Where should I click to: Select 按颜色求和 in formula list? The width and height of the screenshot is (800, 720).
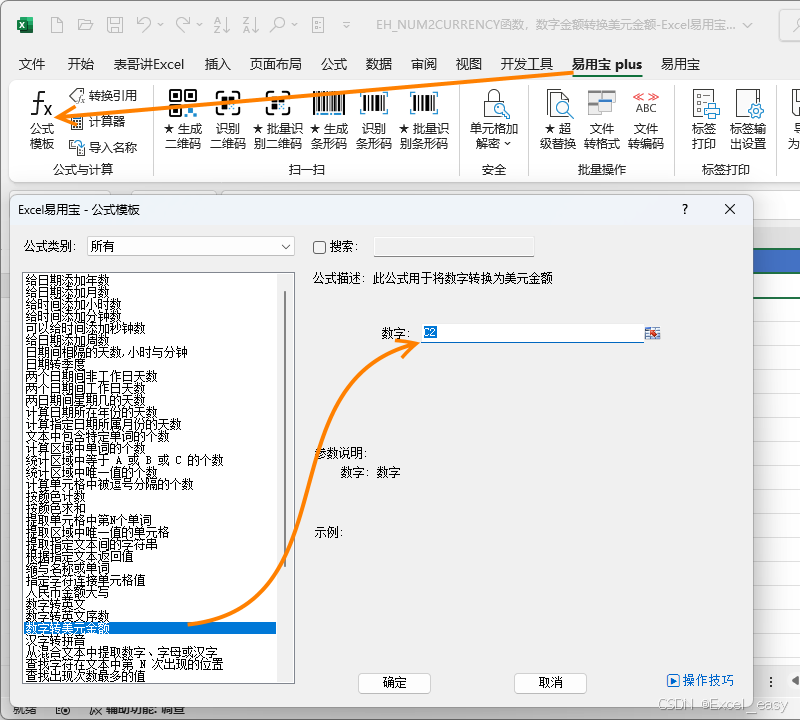click(x=55, y=508)
